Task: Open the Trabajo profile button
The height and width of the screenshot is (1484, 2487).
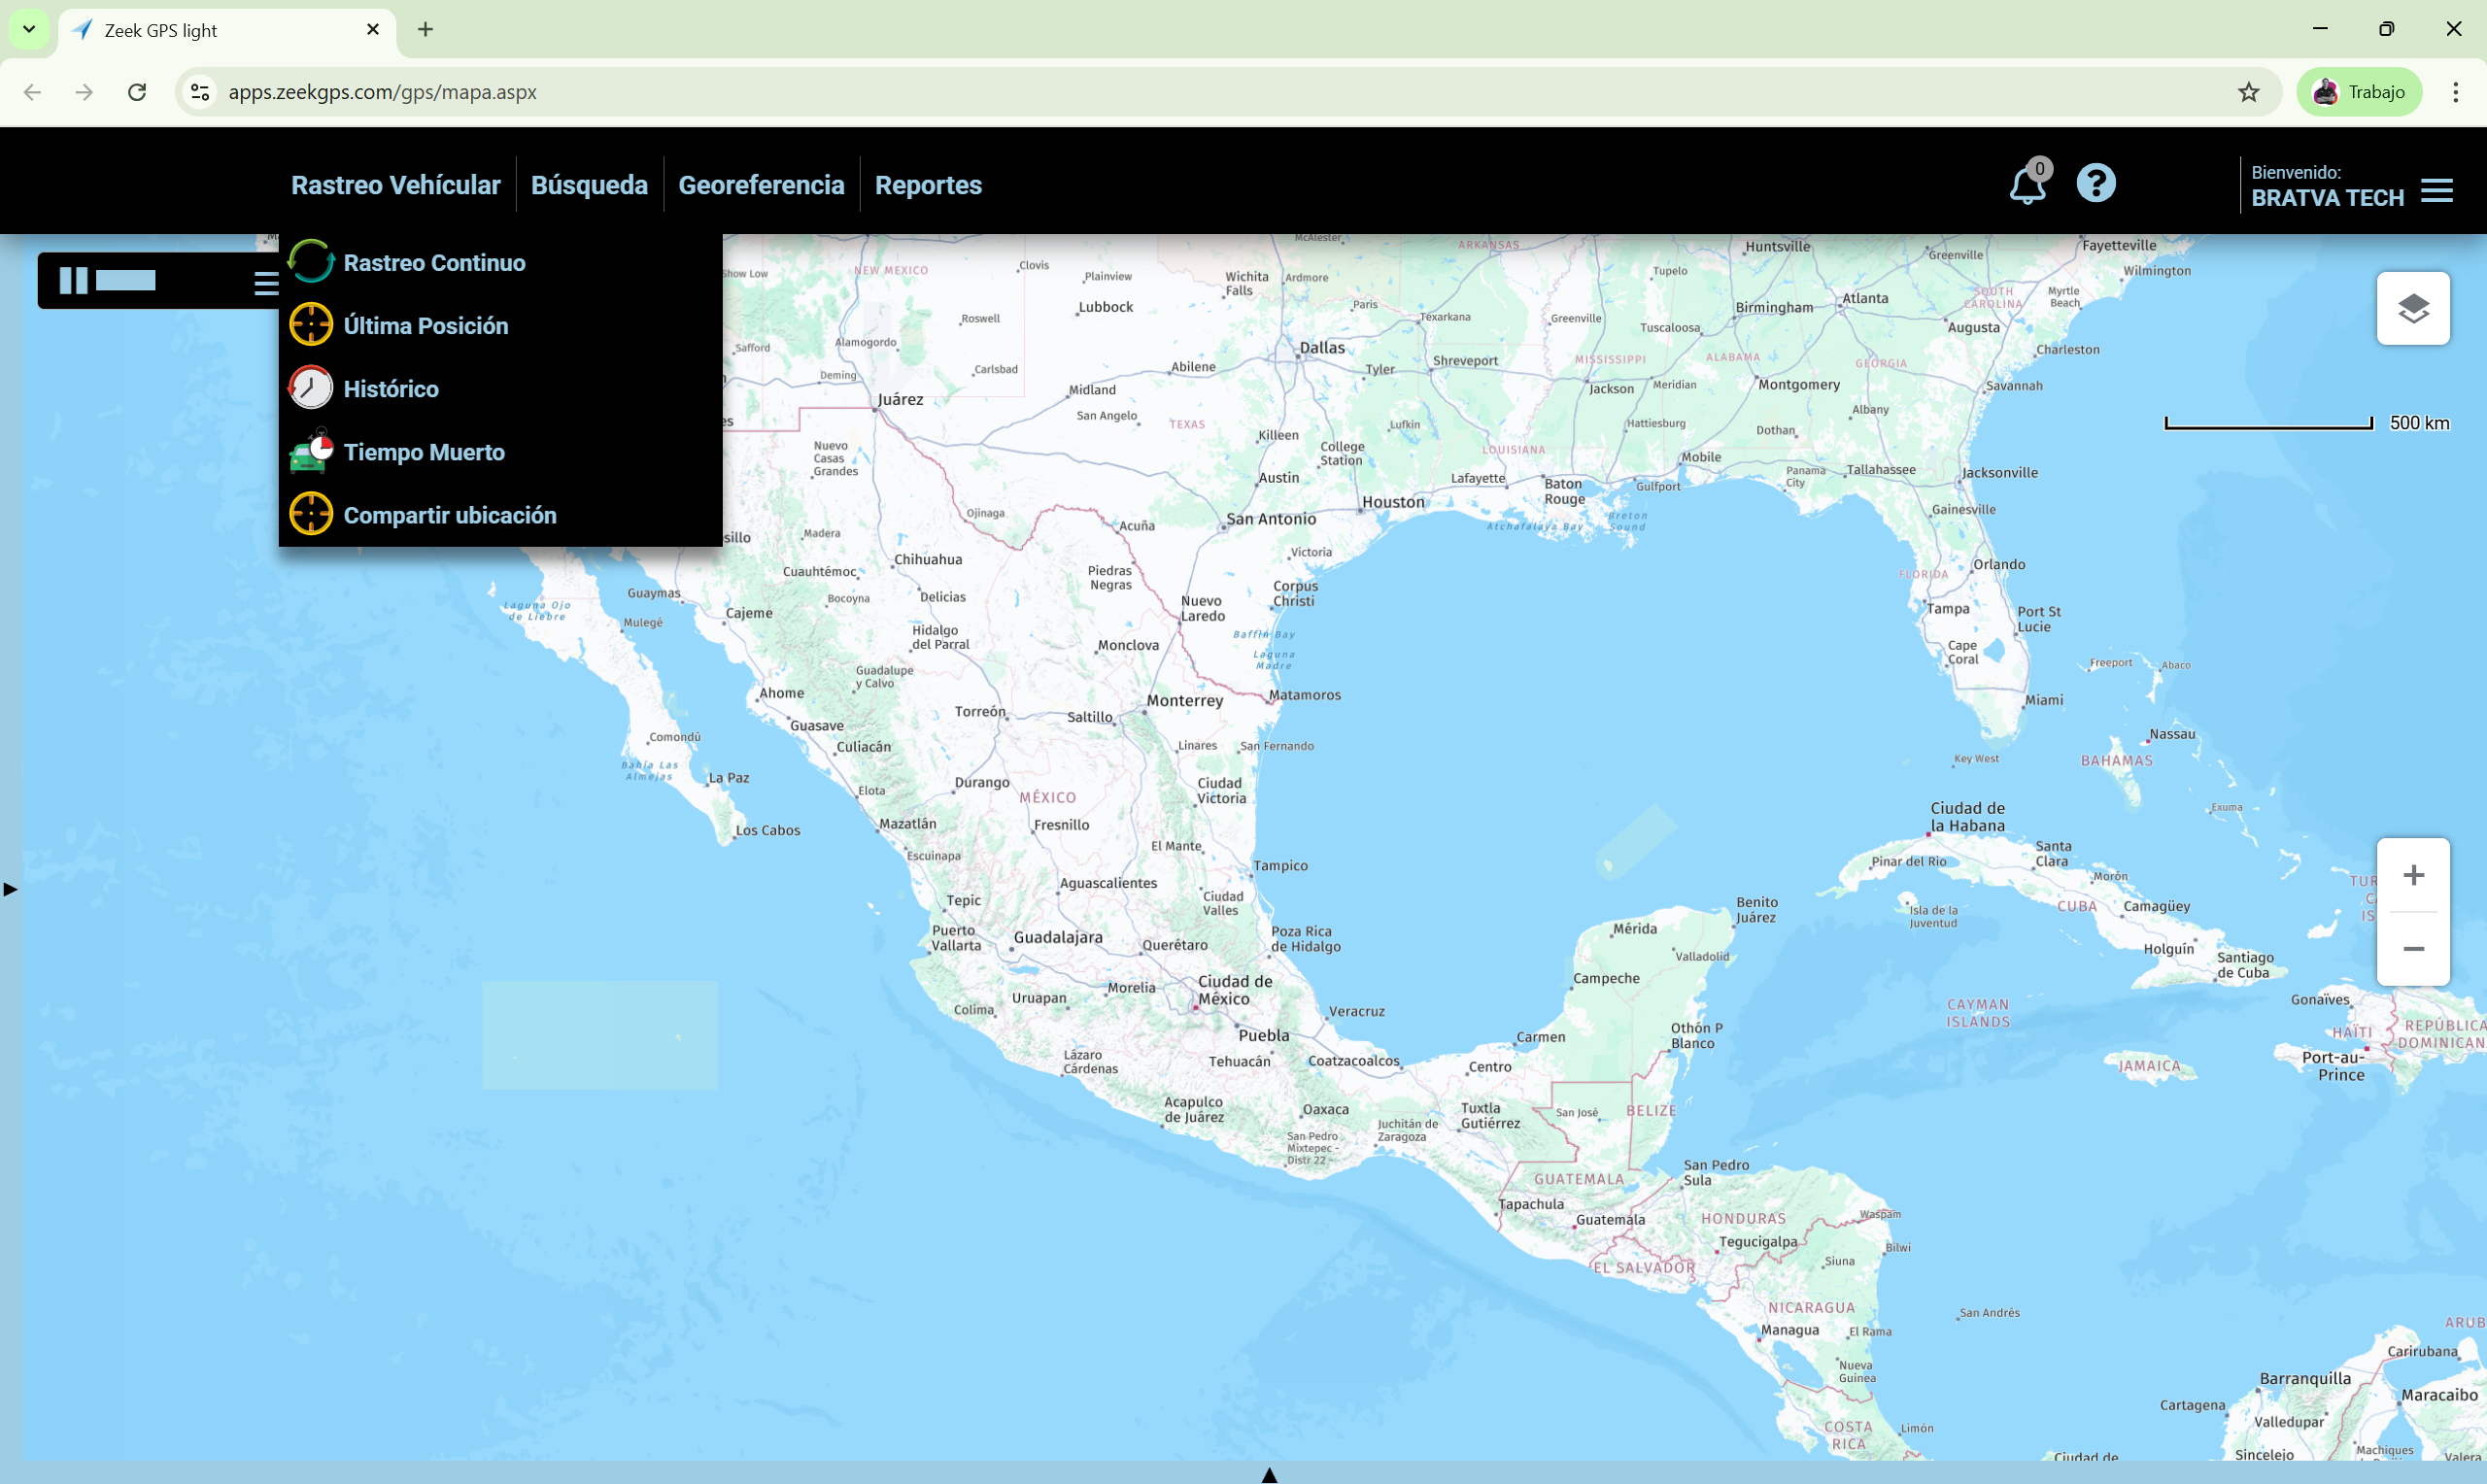Action: coord(2358,92)
